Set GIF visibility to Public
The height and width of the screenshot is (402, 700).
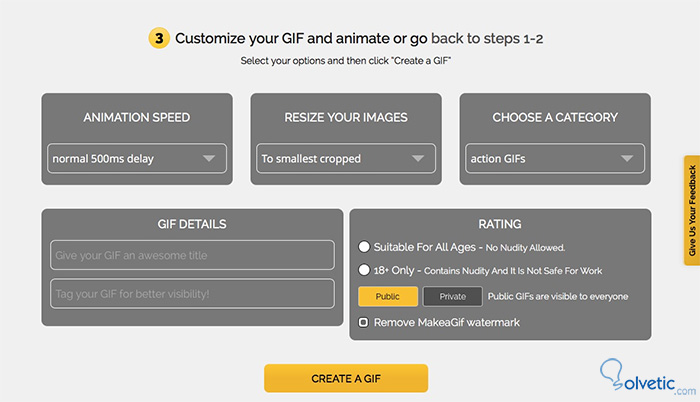(x=388, y=296)
